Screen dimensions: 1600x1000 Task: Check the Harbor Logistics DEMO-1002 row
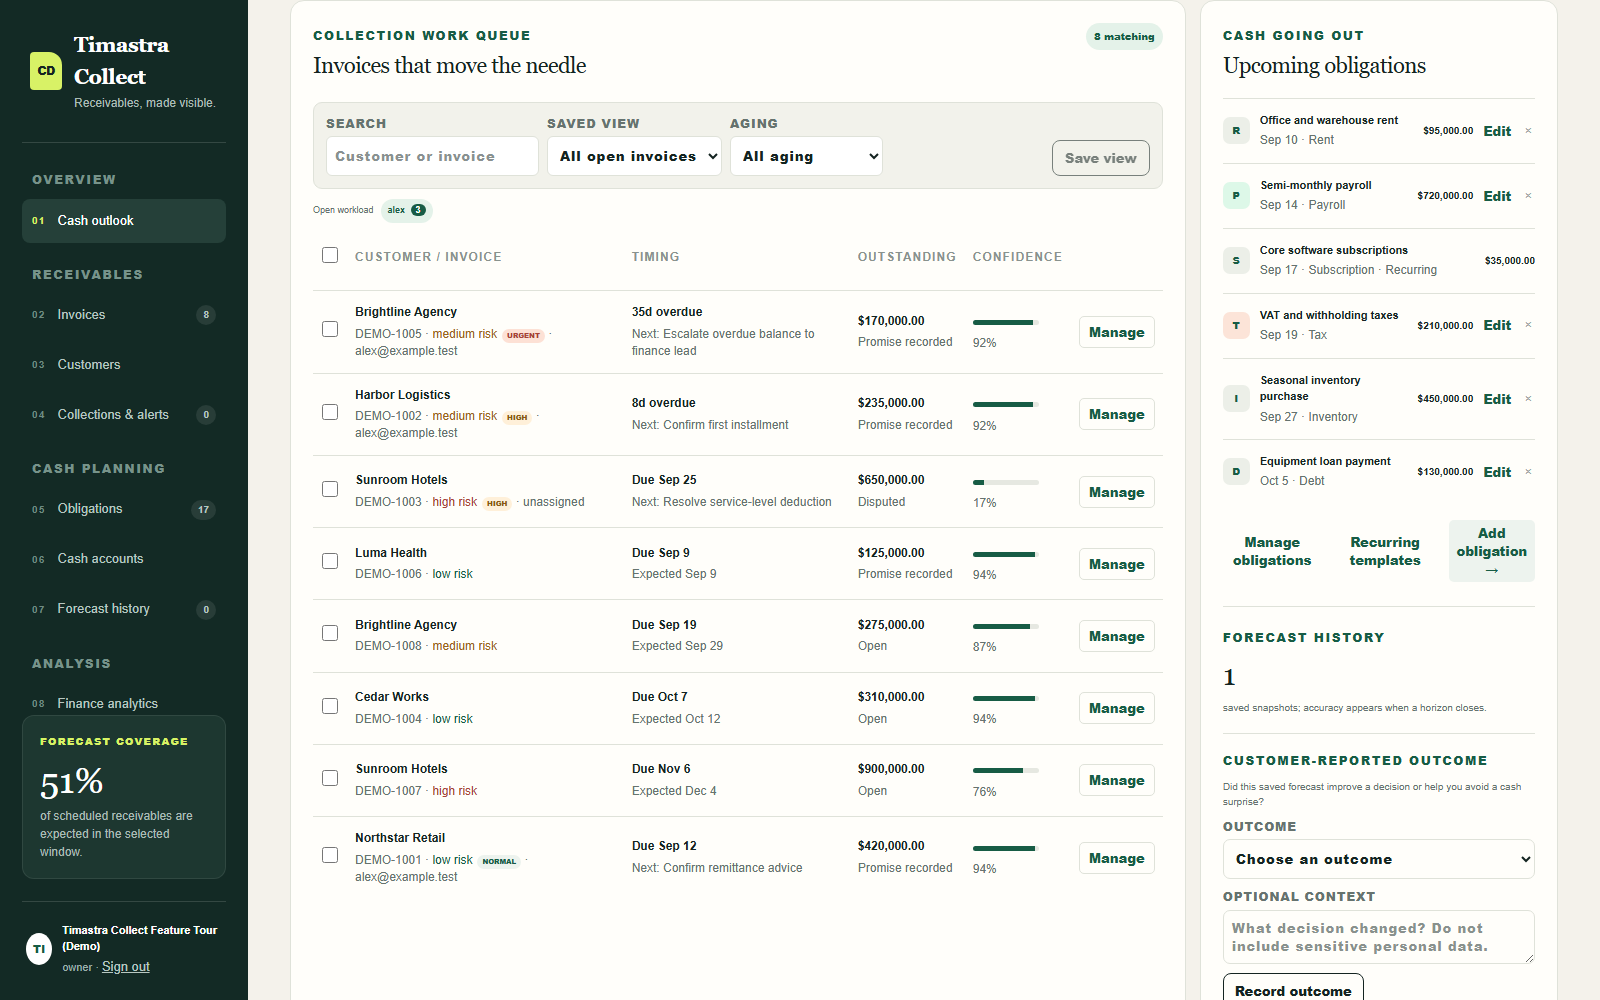(x=330, y=412)
